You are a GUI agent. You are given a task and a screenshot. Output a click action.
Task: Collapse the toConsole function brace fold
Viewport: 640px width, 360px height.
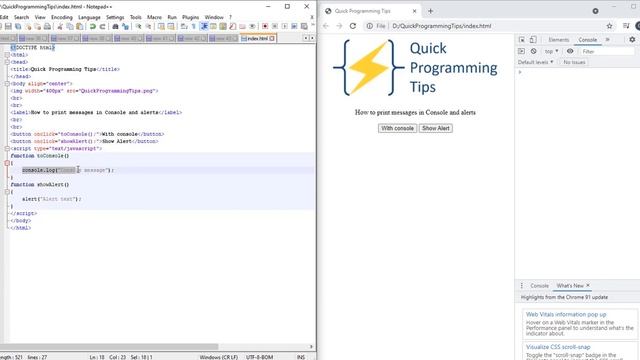(x=7, y=163)
